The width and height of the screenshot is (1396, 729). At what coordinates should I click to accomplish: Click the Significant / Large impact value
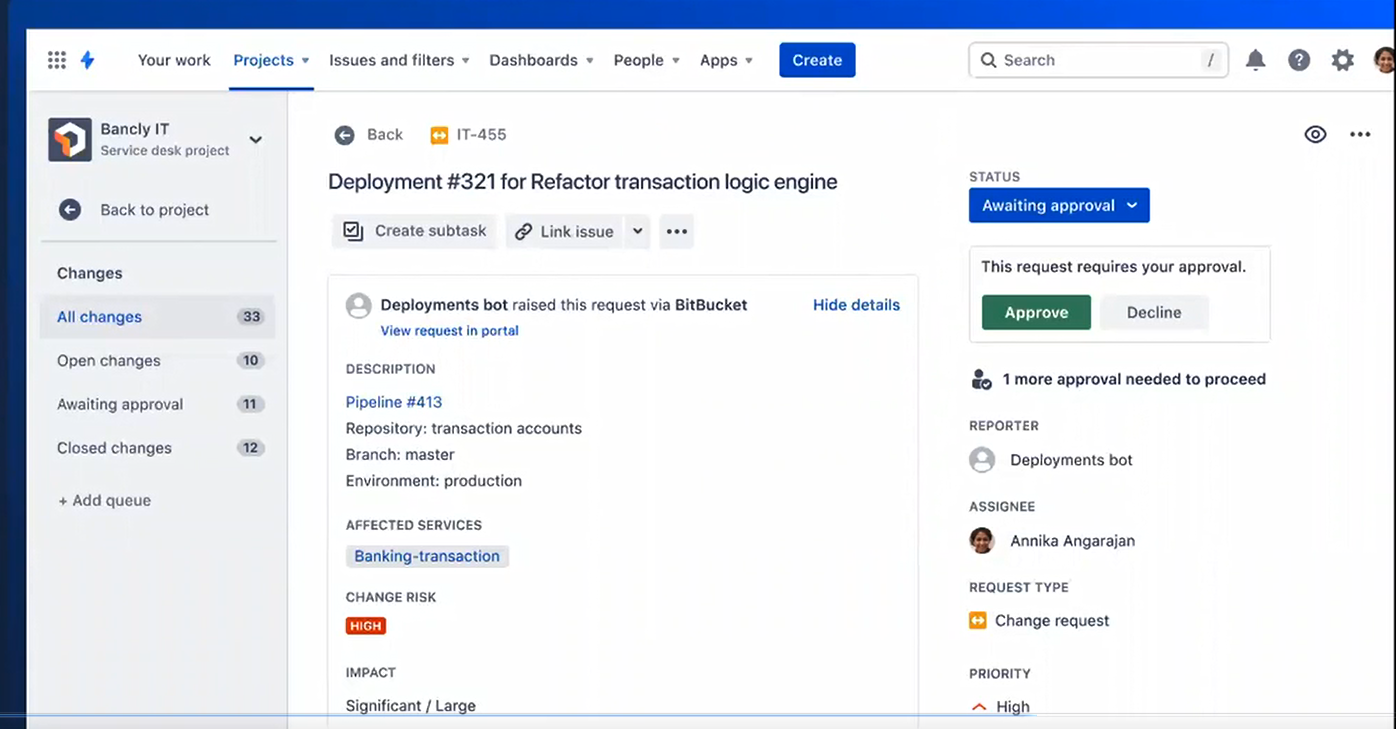(411, 706)
